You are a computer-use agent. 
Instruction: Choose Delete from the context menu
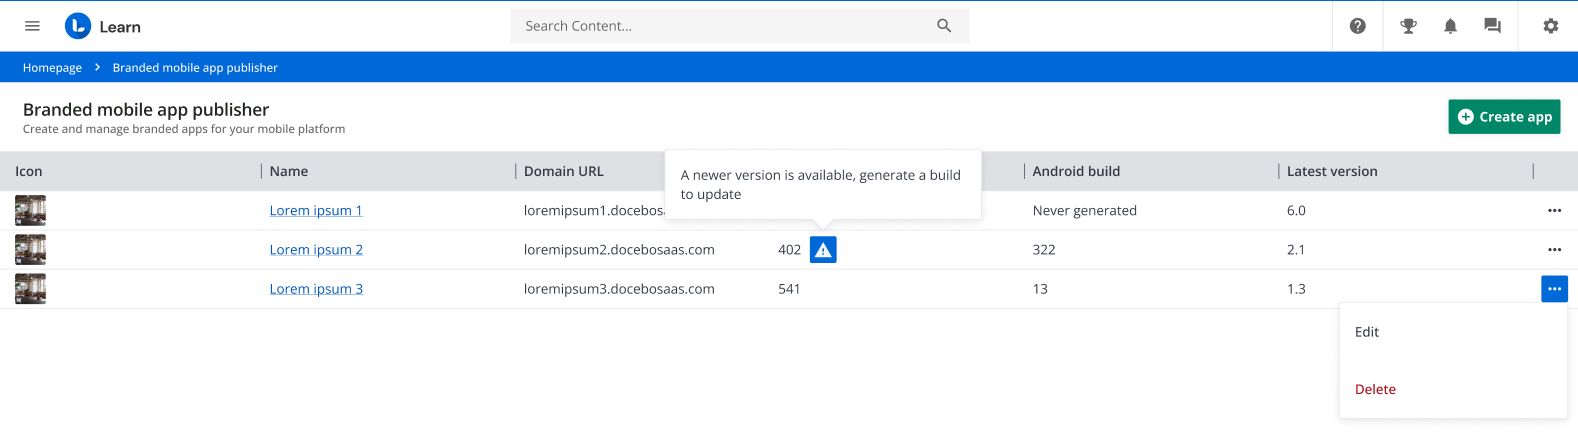(1375, 390)
